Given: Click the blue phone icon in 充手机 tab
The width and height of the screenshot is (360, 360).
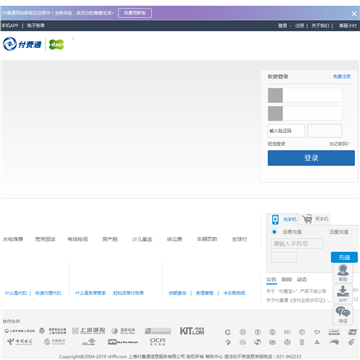Looking at the screenshot, I should click(275, 220).
